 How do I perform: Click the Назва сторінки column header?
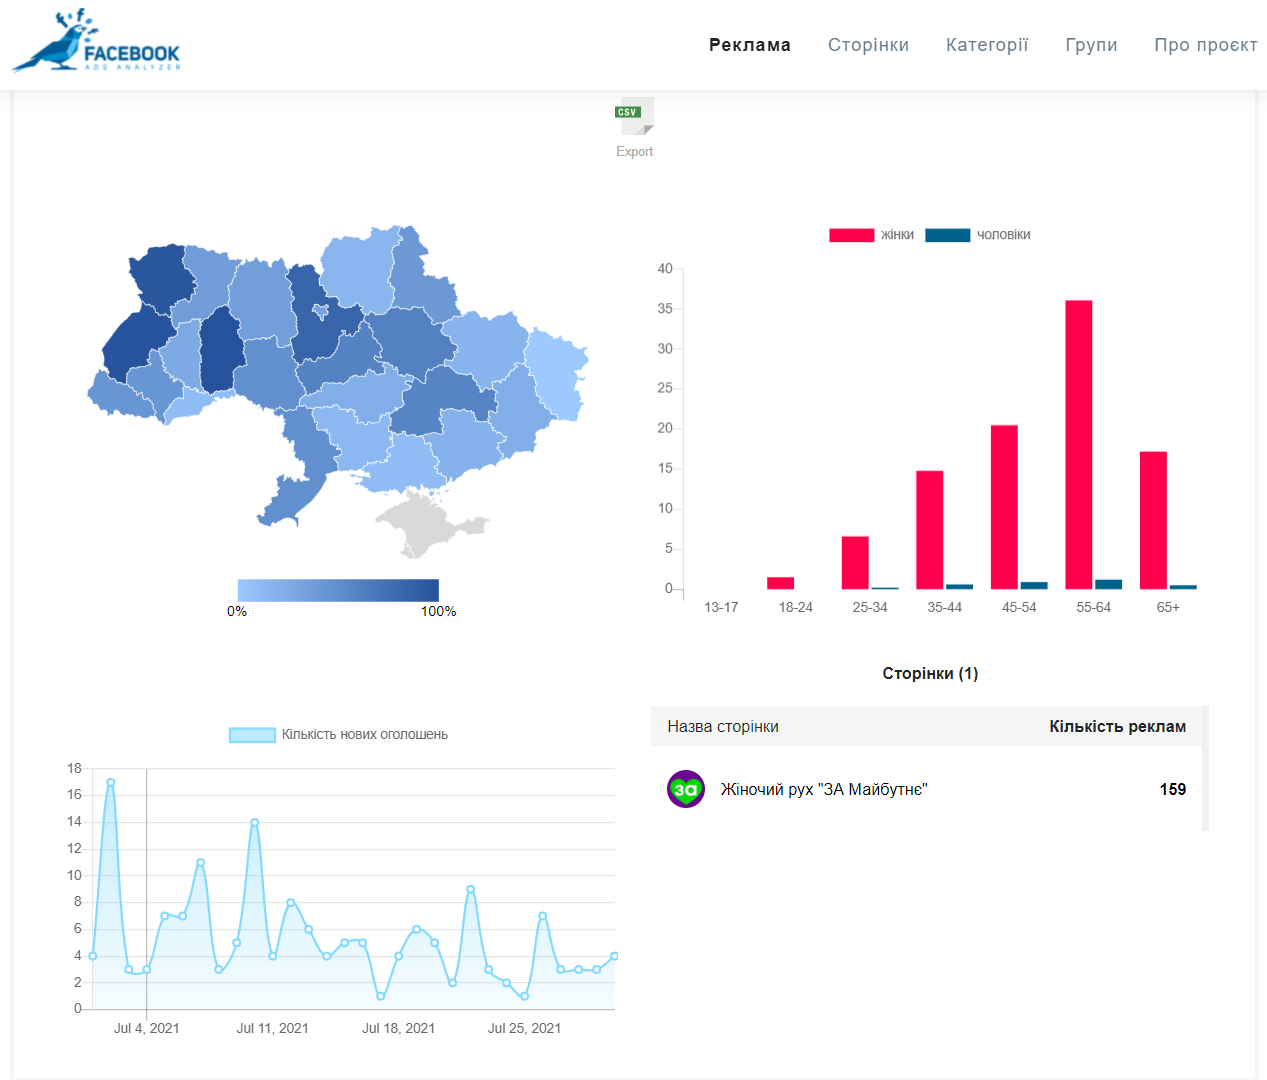click(x=723, y=727)
